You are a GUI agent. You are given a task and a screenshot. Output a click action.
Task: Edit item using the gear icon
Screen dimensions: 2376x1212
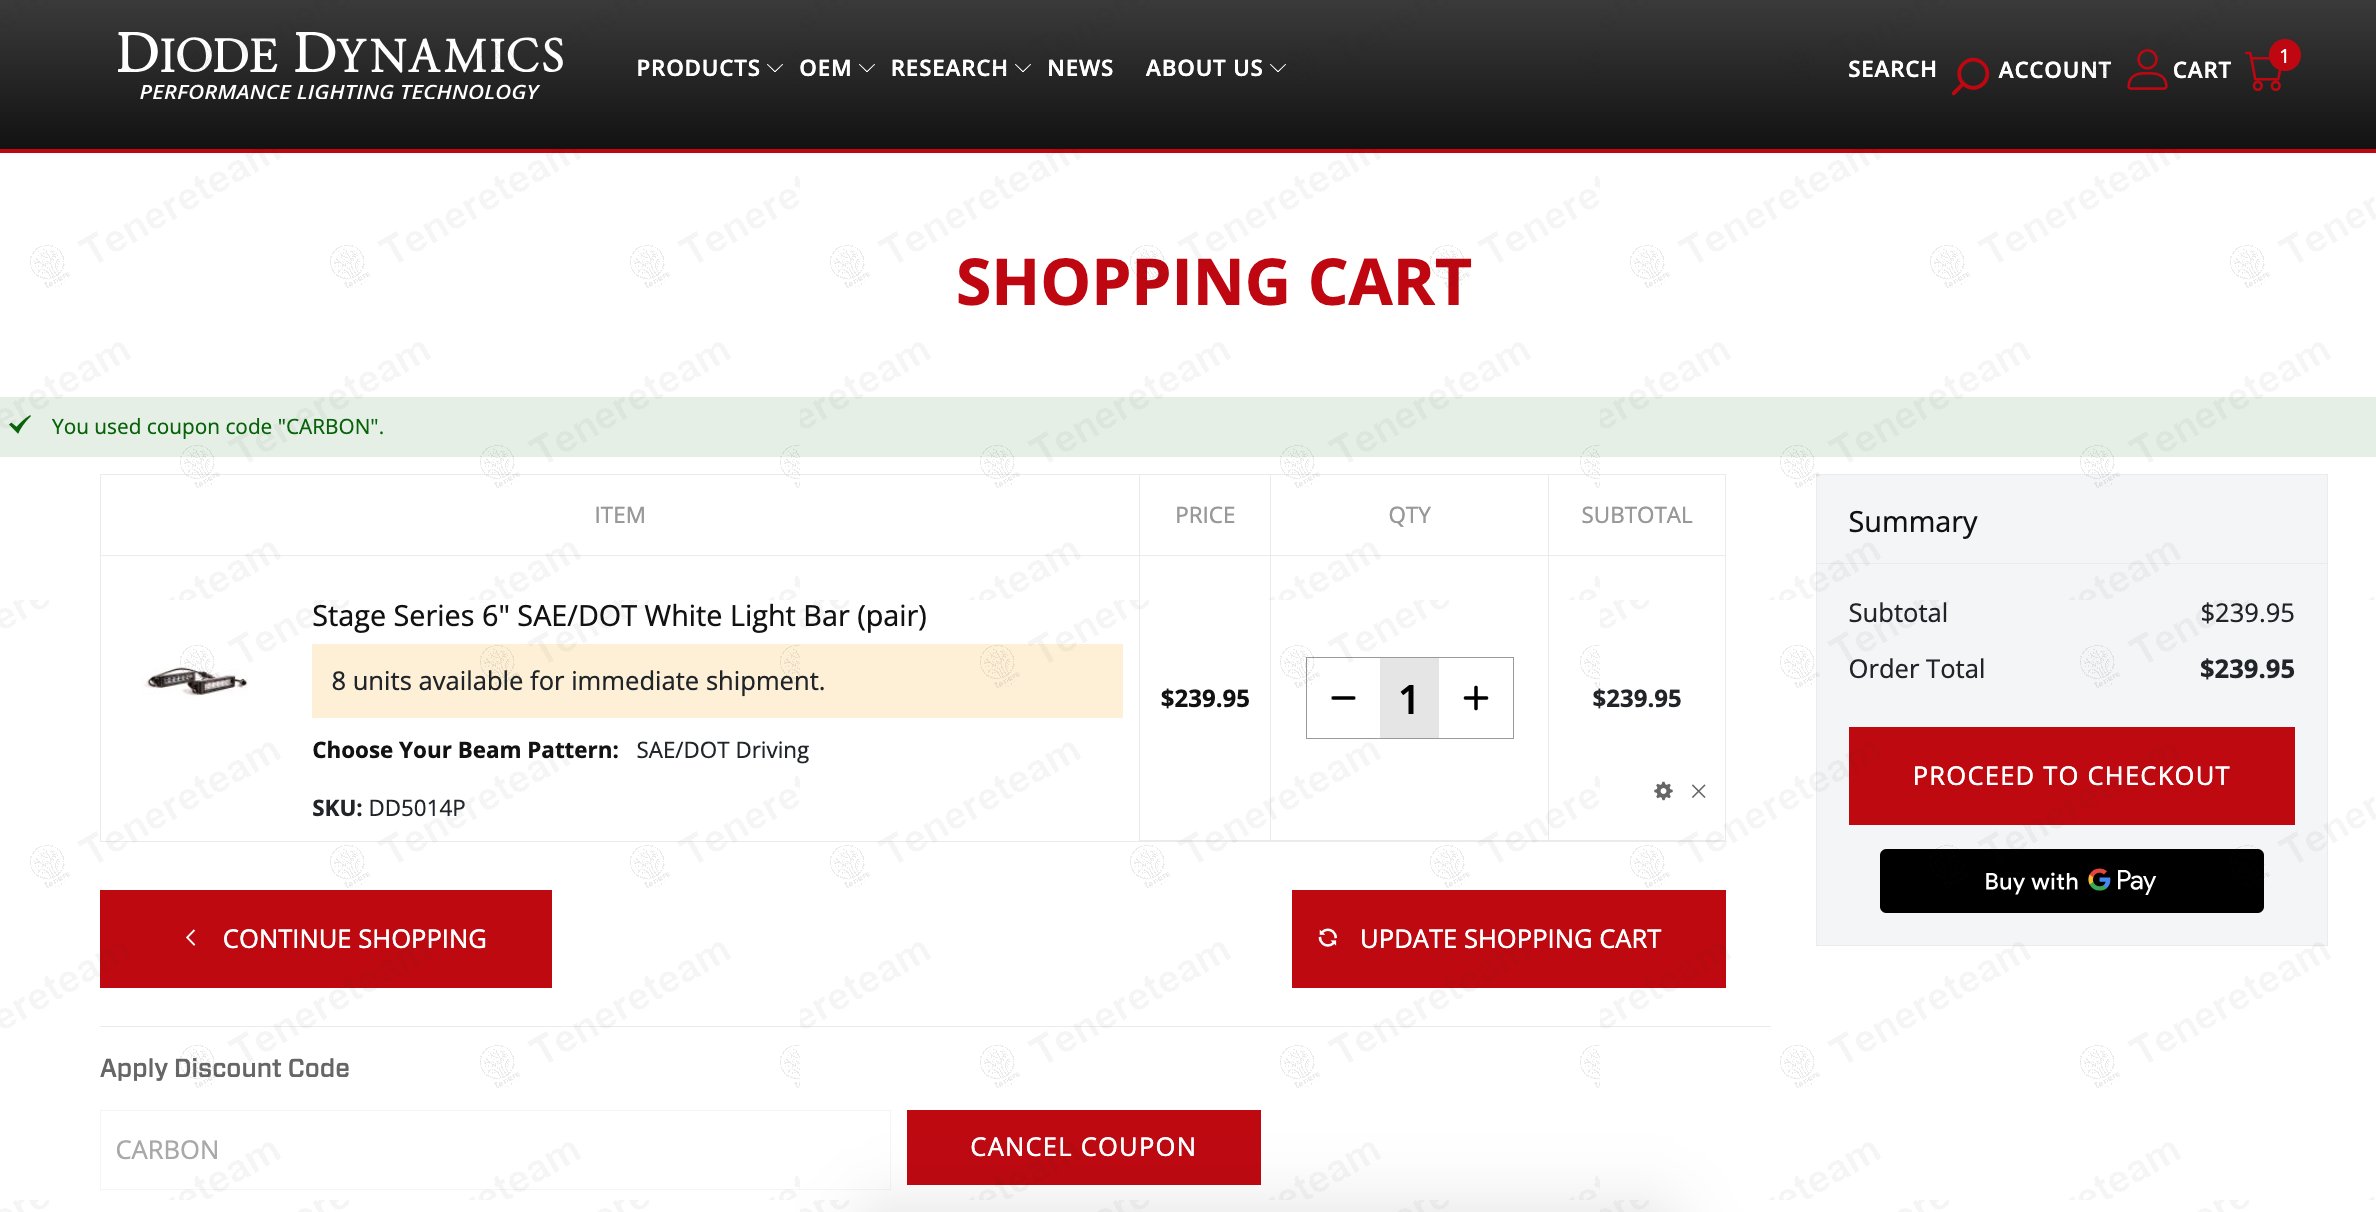point(1663,791)
